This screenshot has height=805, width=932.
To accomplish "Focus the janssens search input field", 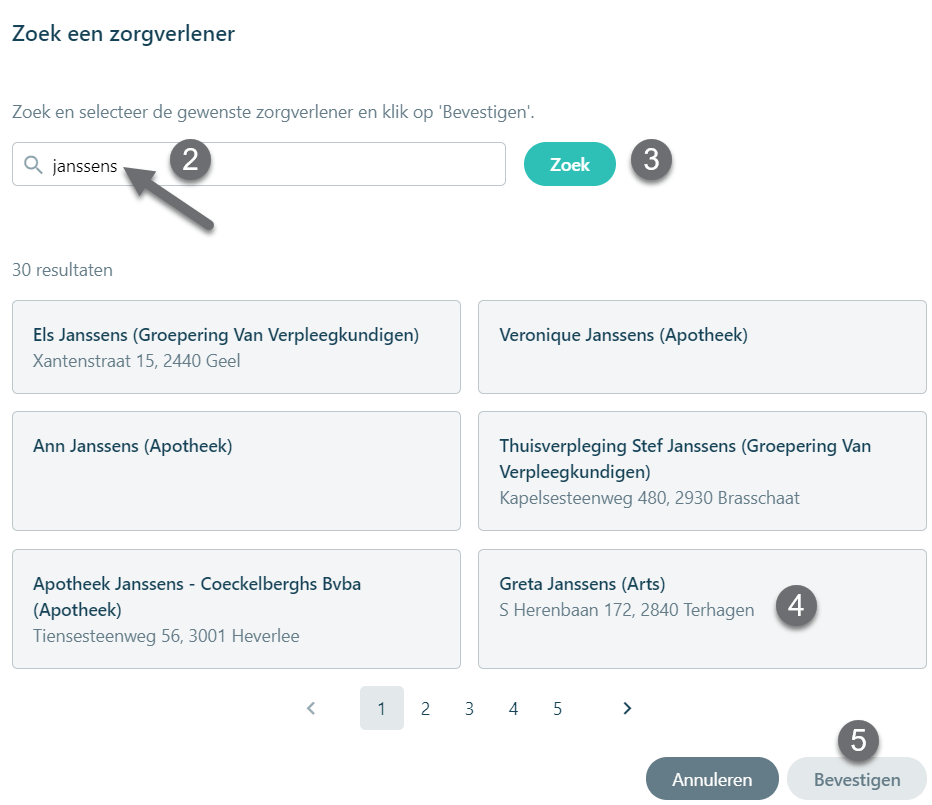I will (x=259, y=164).
